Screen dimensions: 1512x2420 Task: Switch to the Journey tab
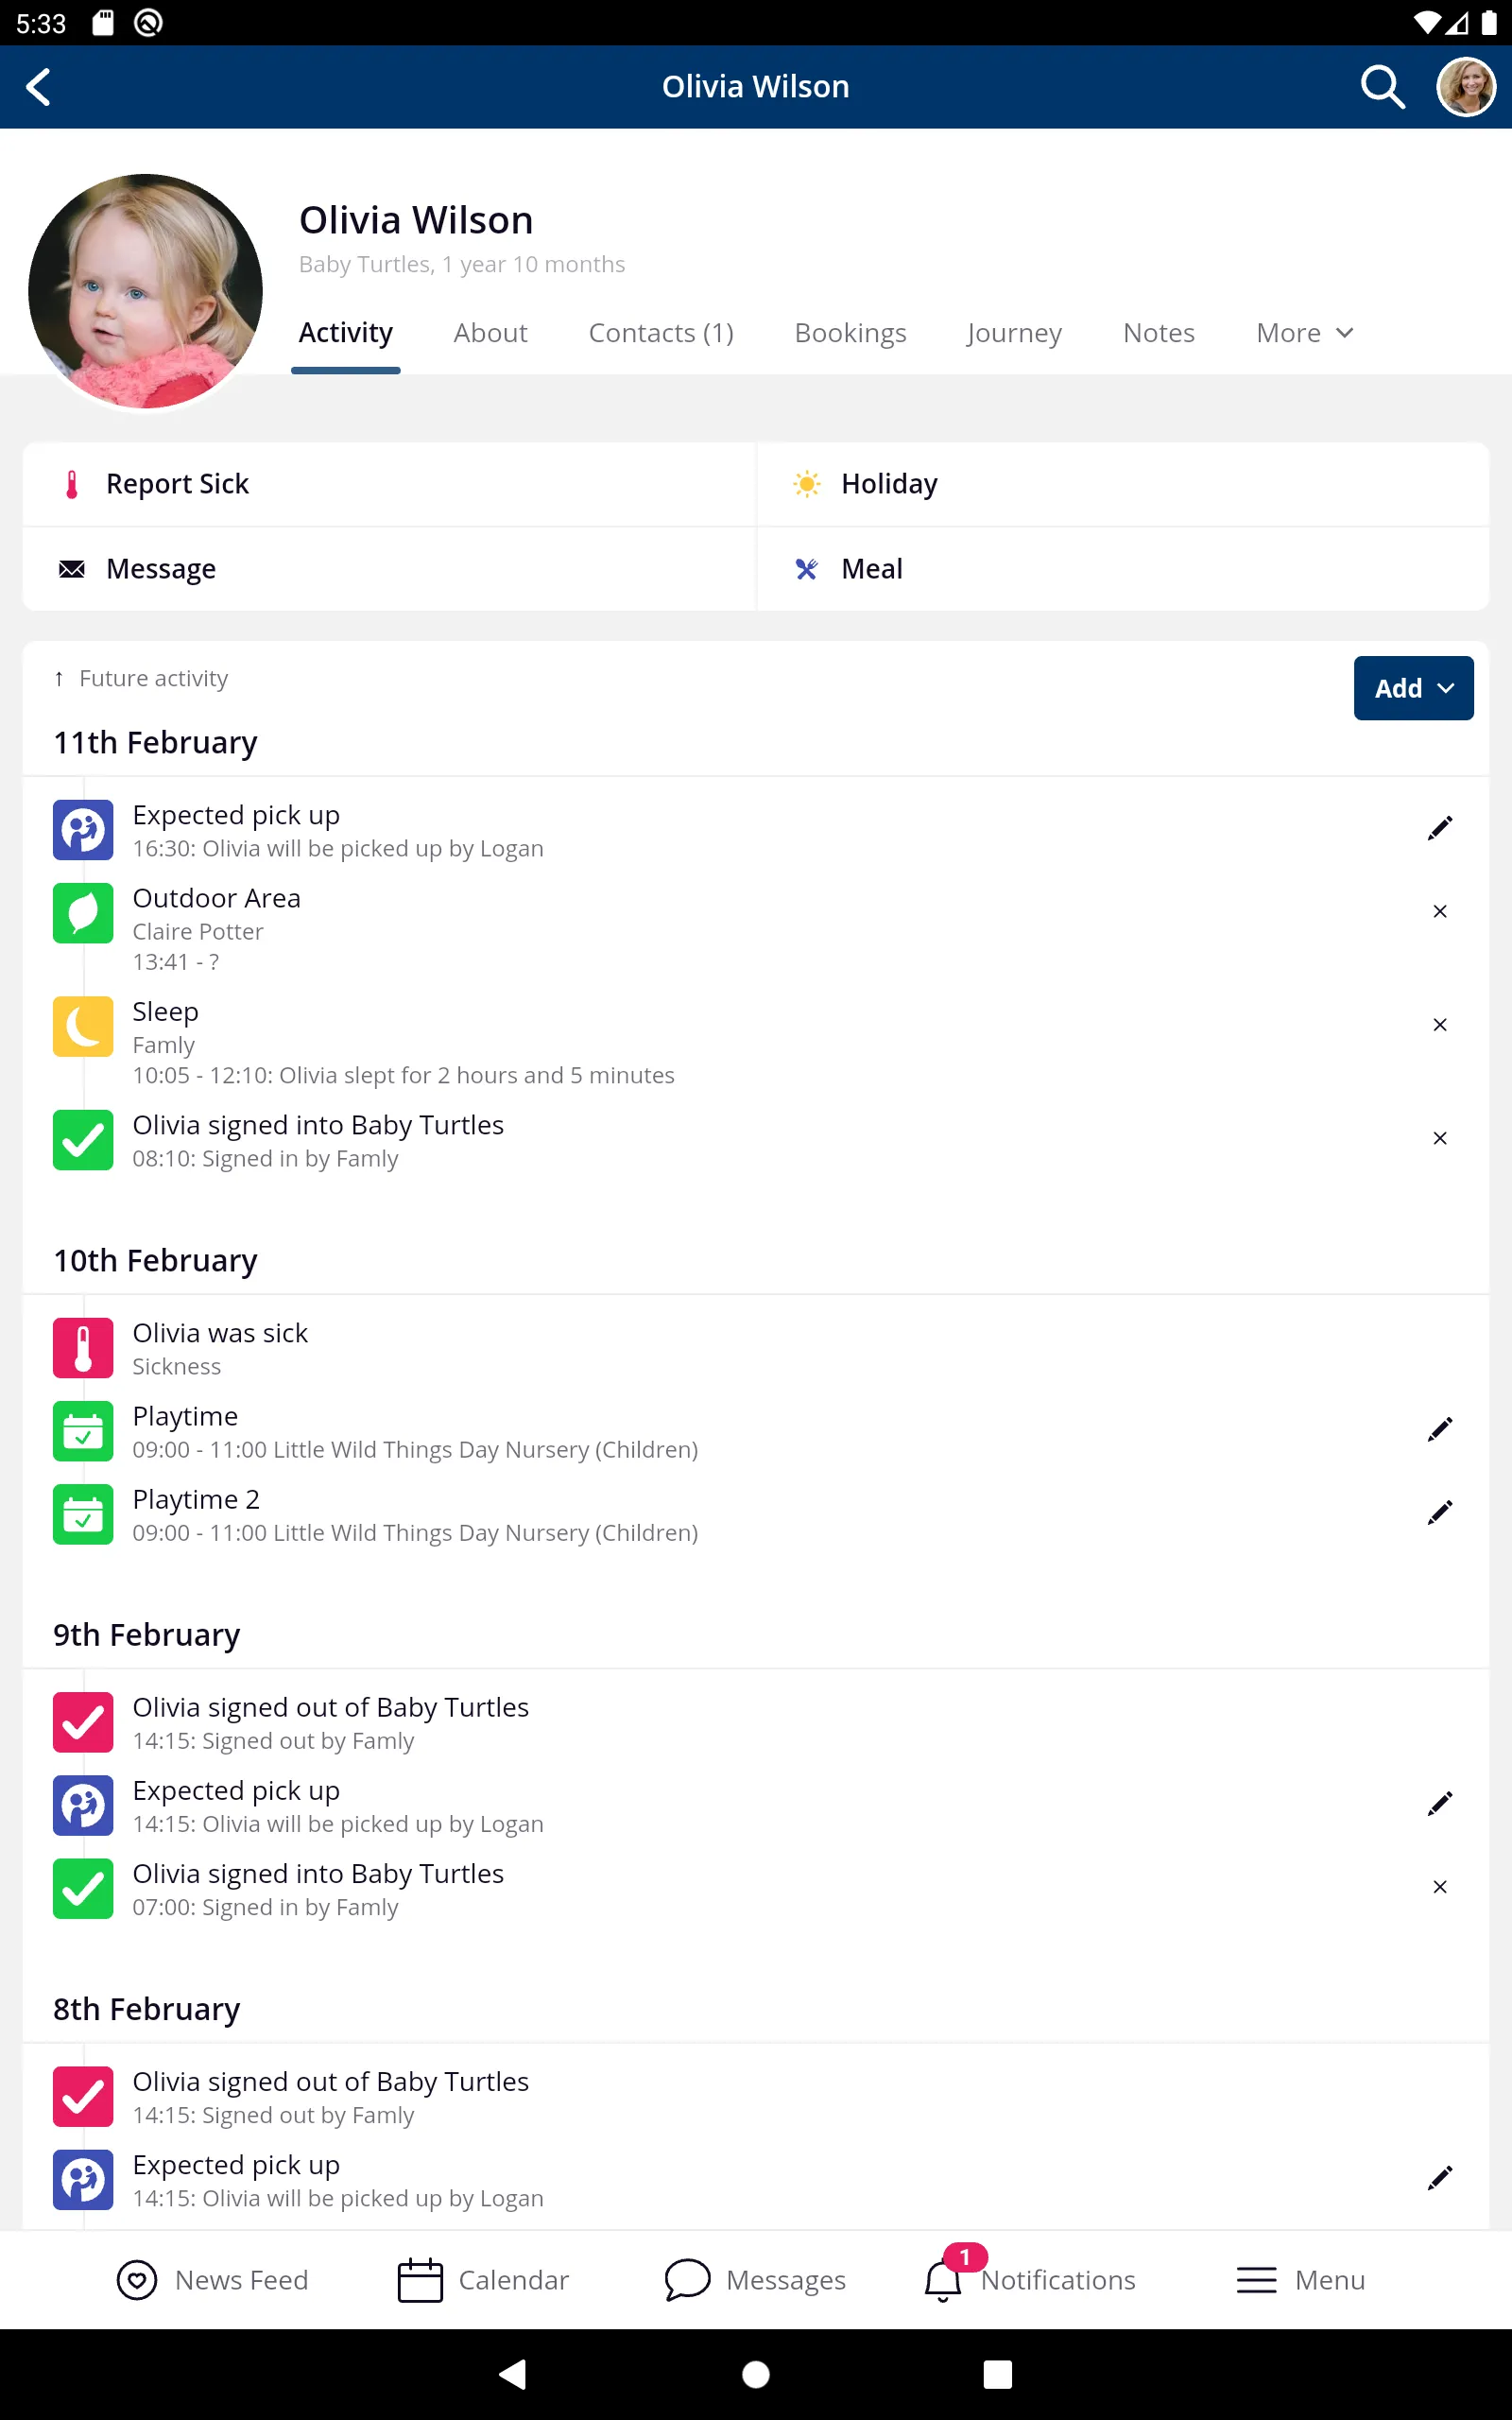[1014, 333]
